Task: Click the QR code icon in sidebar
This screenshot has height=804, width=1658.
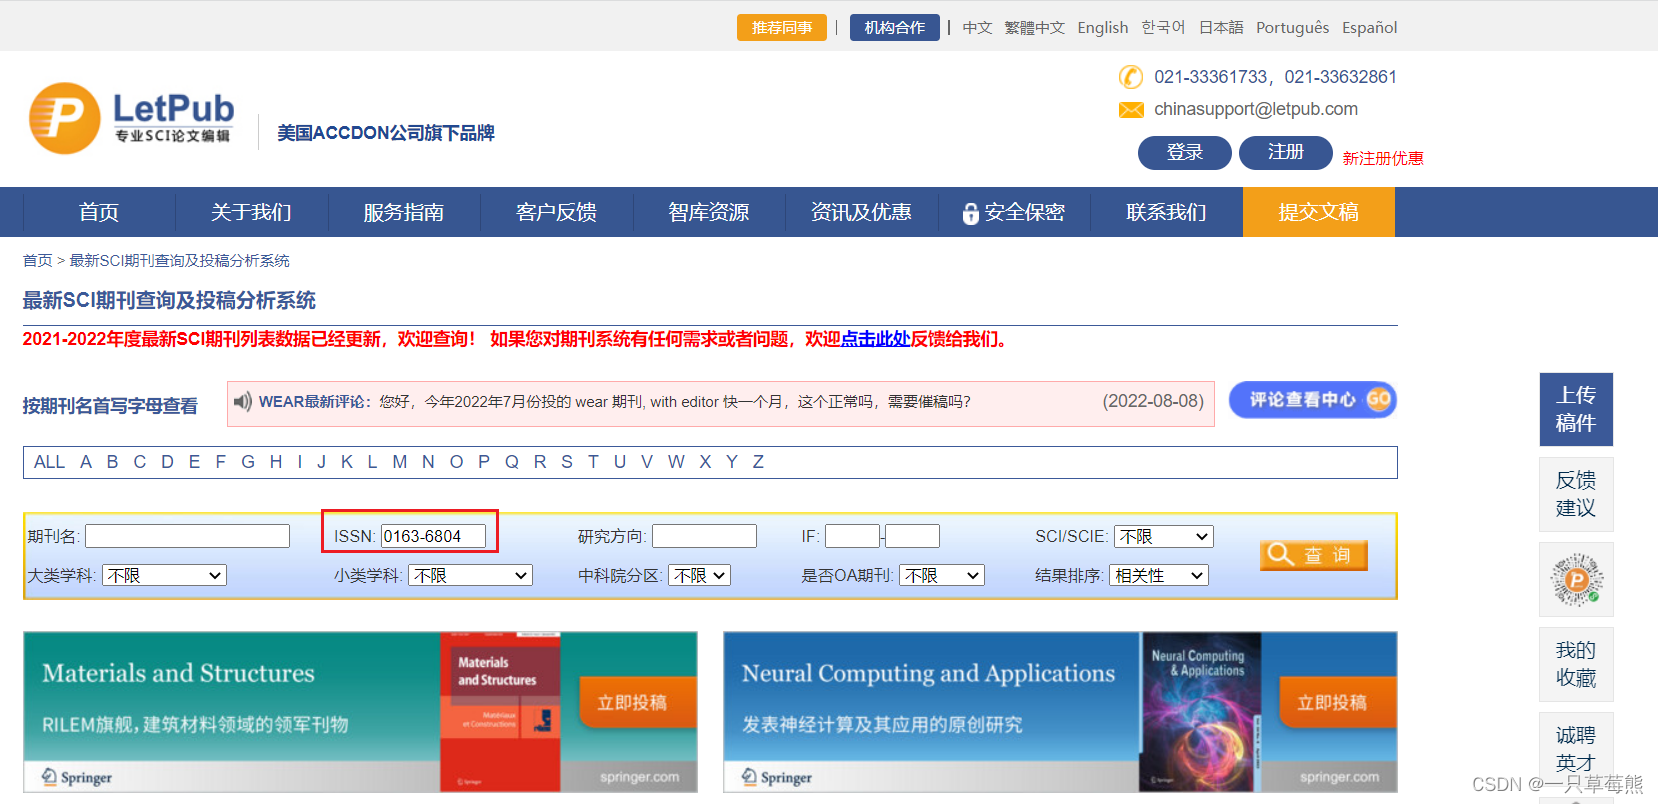Action: (1576, 580)
